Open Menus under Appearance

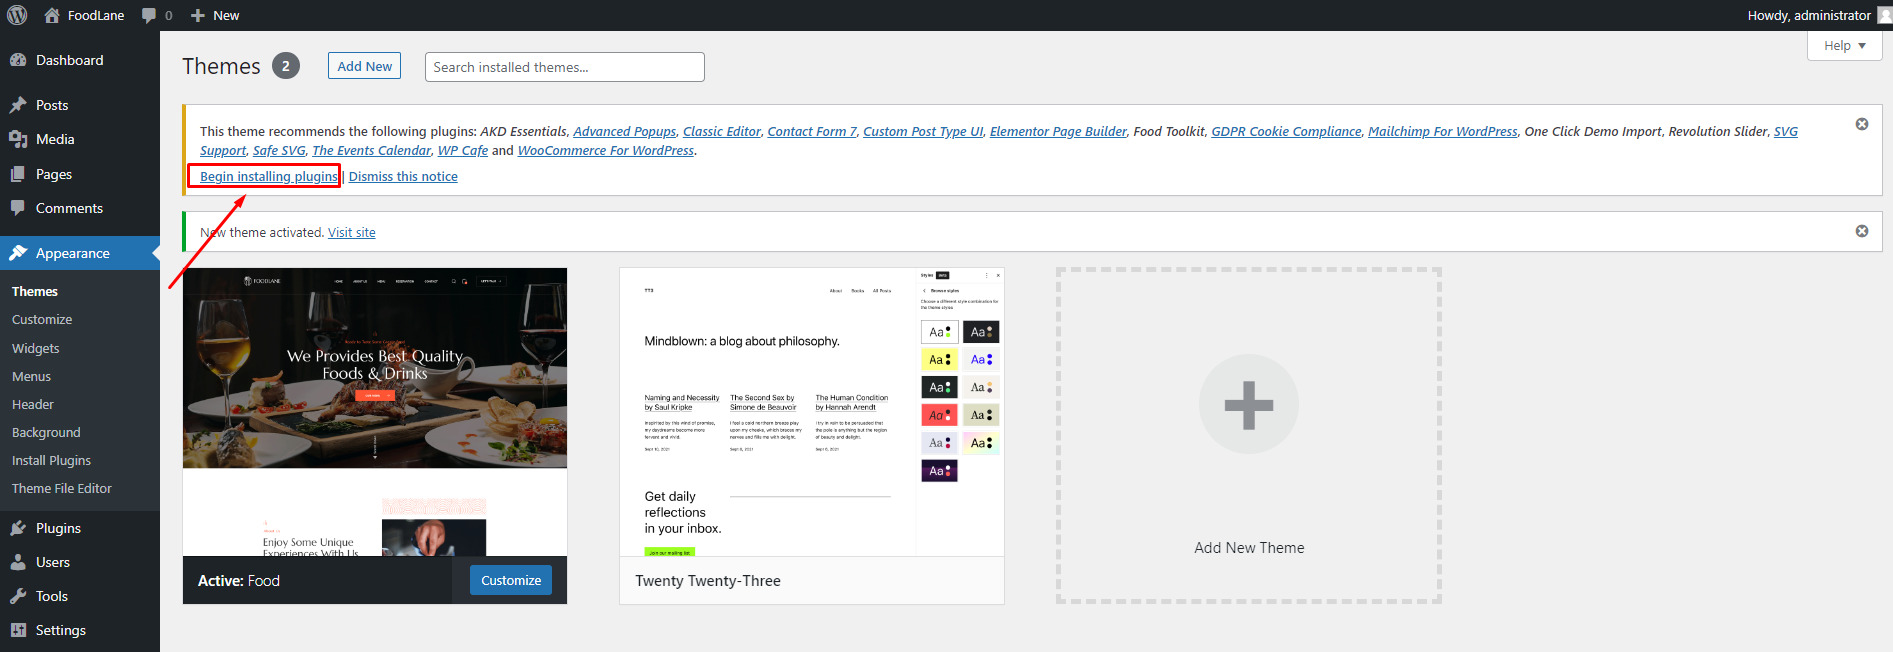31,376
